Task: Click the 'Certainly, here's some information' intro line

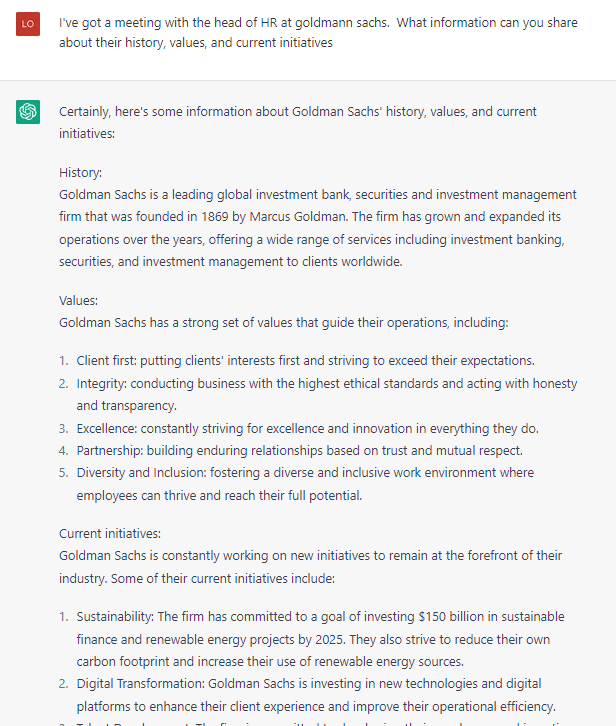Action: point(297,123)
